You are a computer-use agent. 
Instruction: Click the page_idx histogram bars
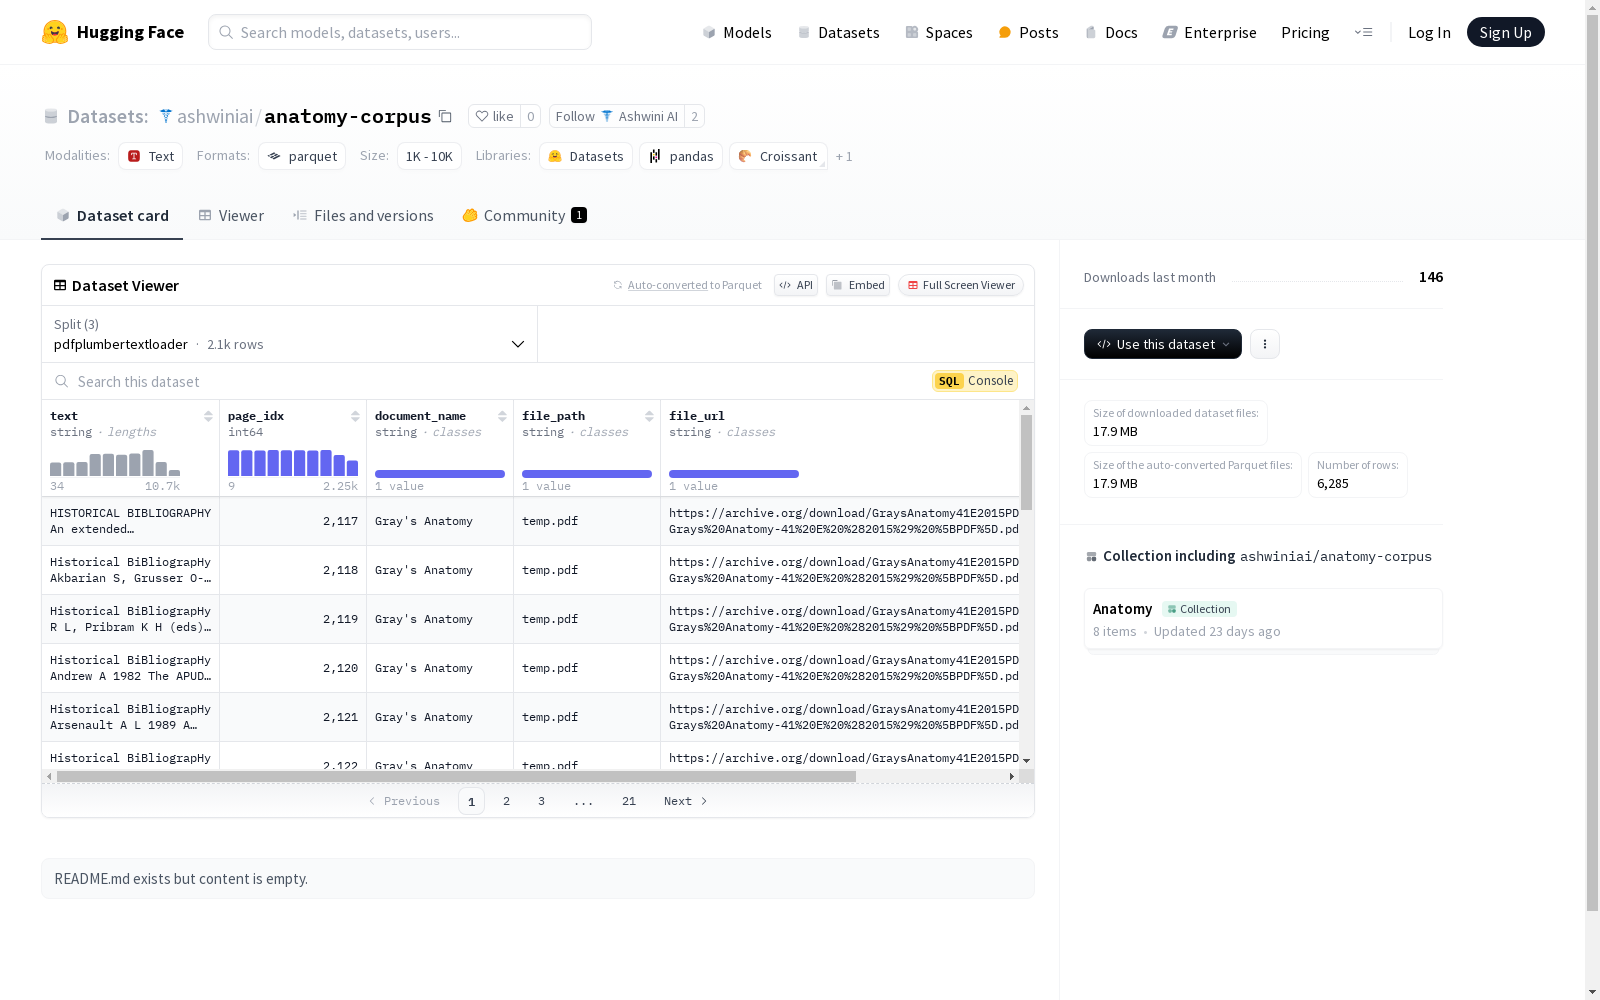click(x=293, y=463)
